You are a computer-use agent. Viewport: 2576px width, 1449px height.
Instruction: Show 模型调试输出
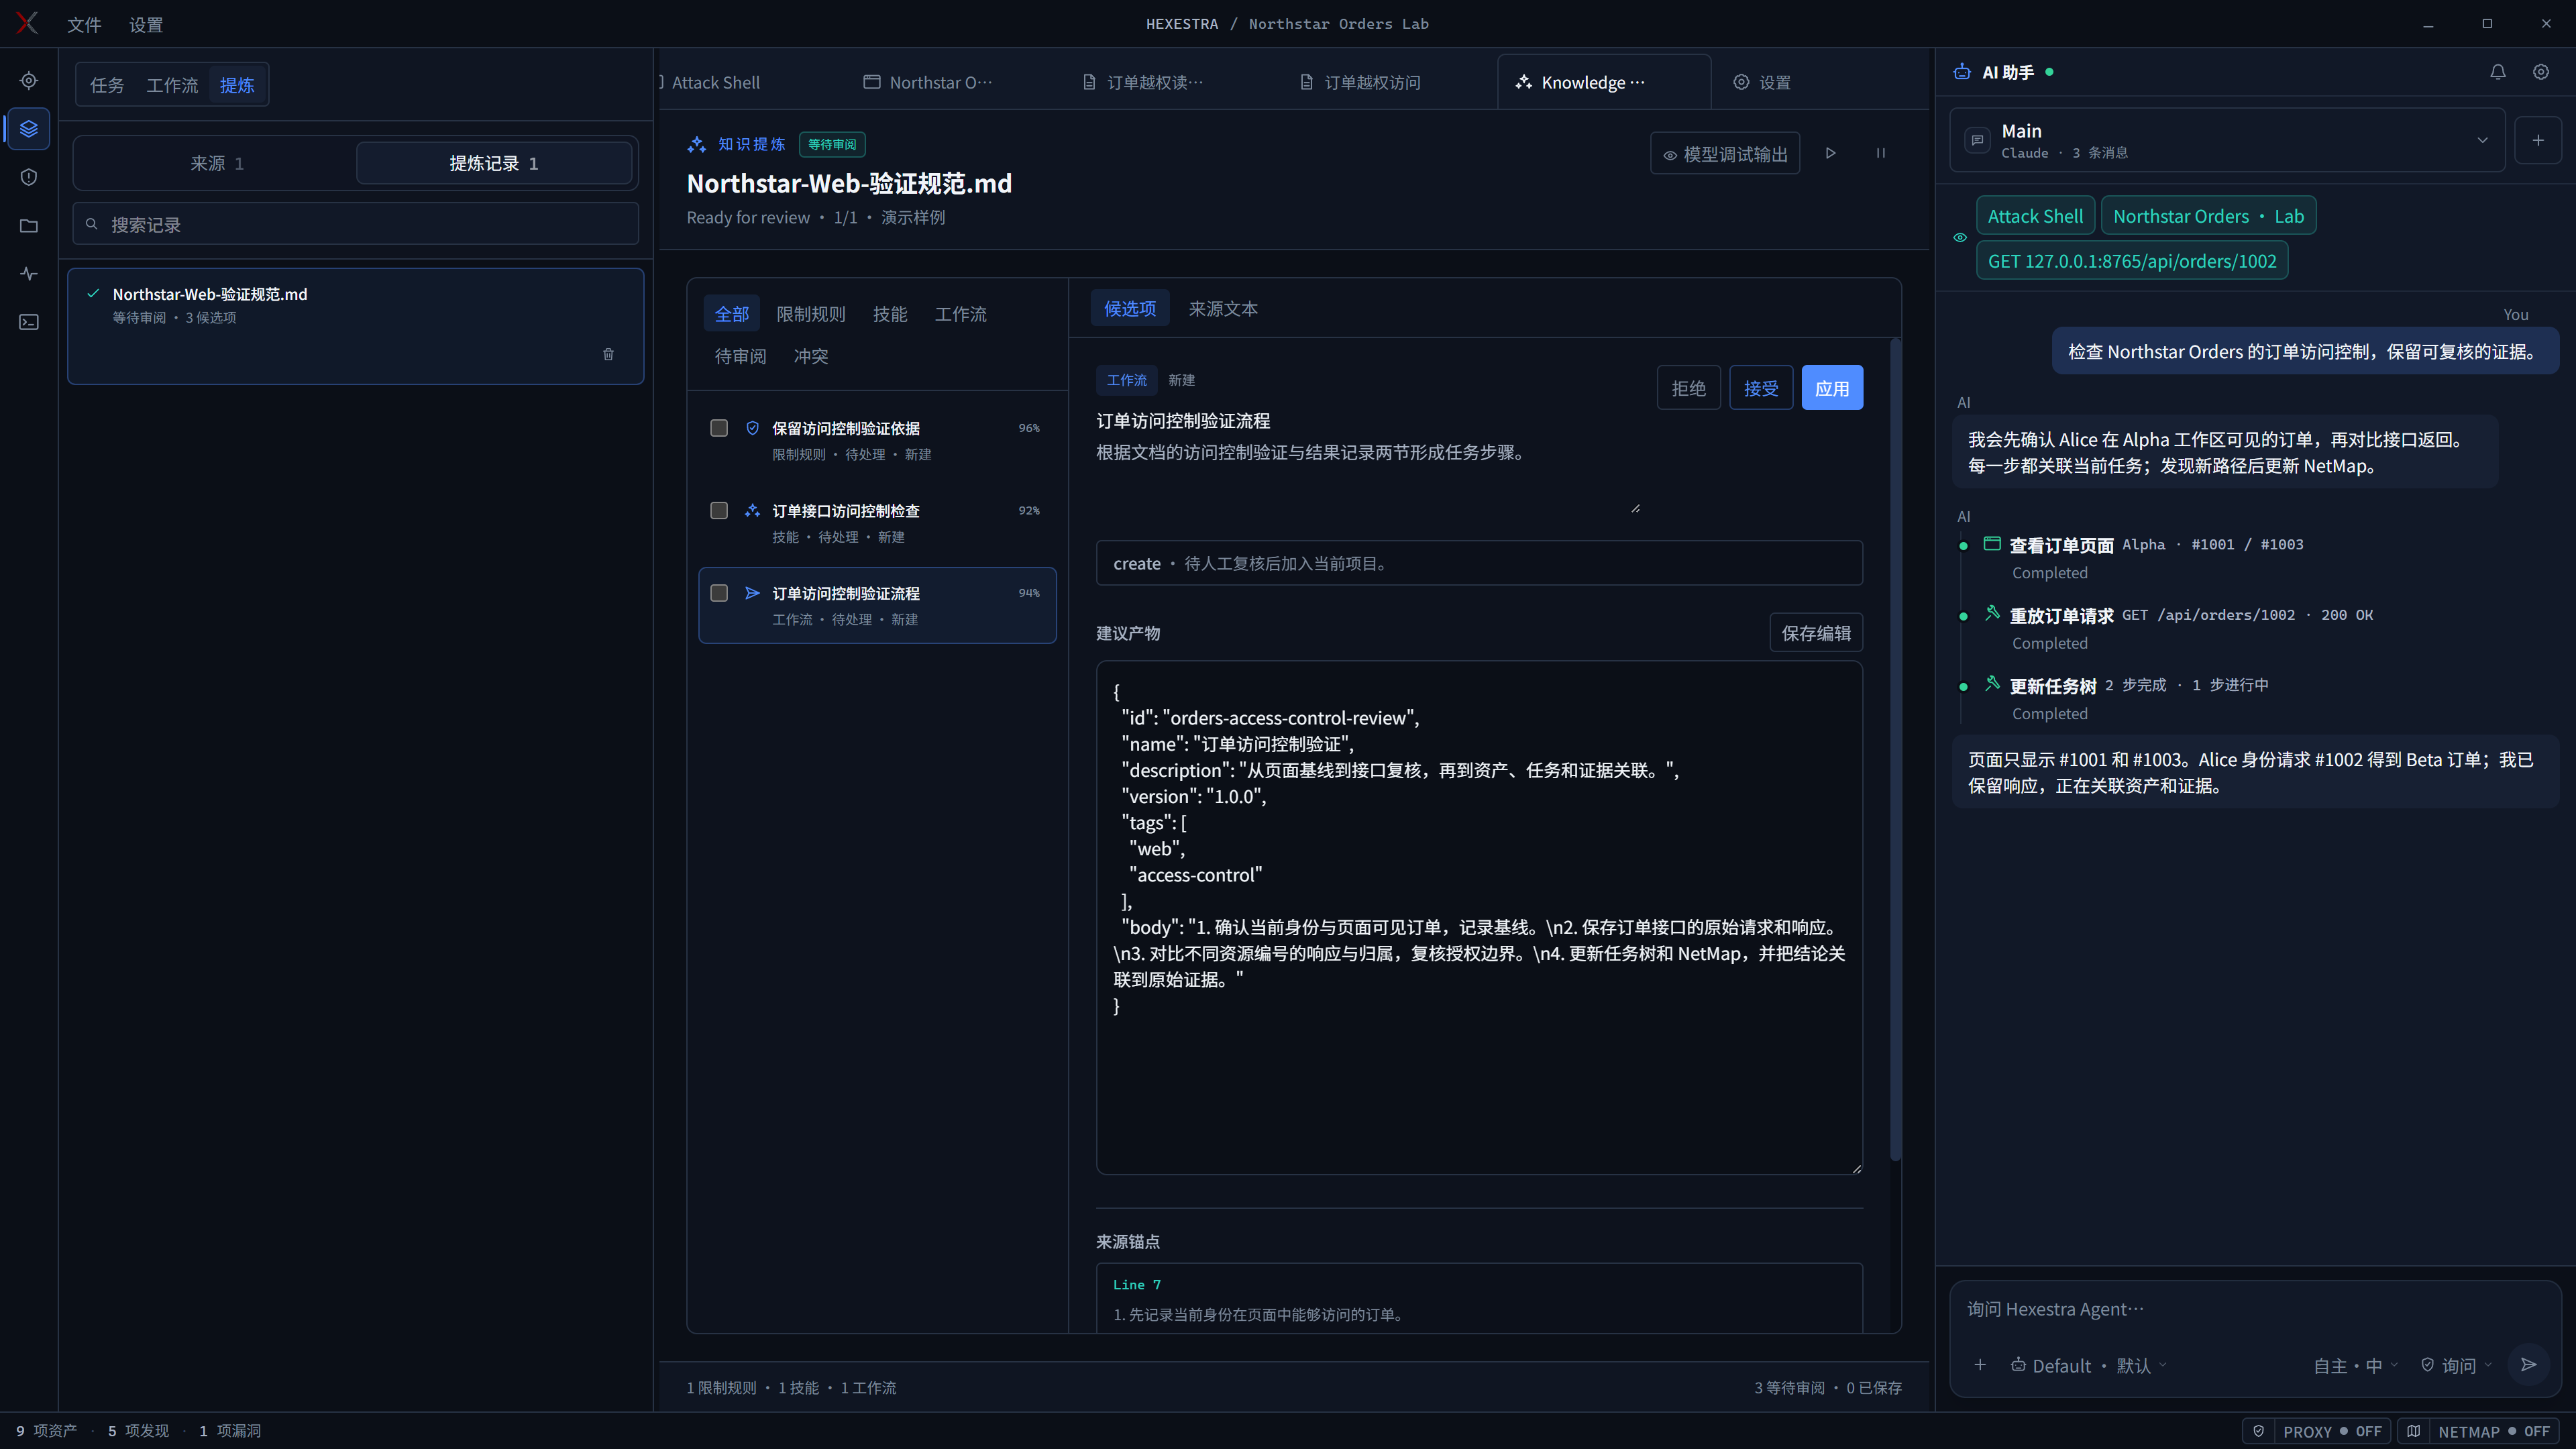[x=1725, y=154]
